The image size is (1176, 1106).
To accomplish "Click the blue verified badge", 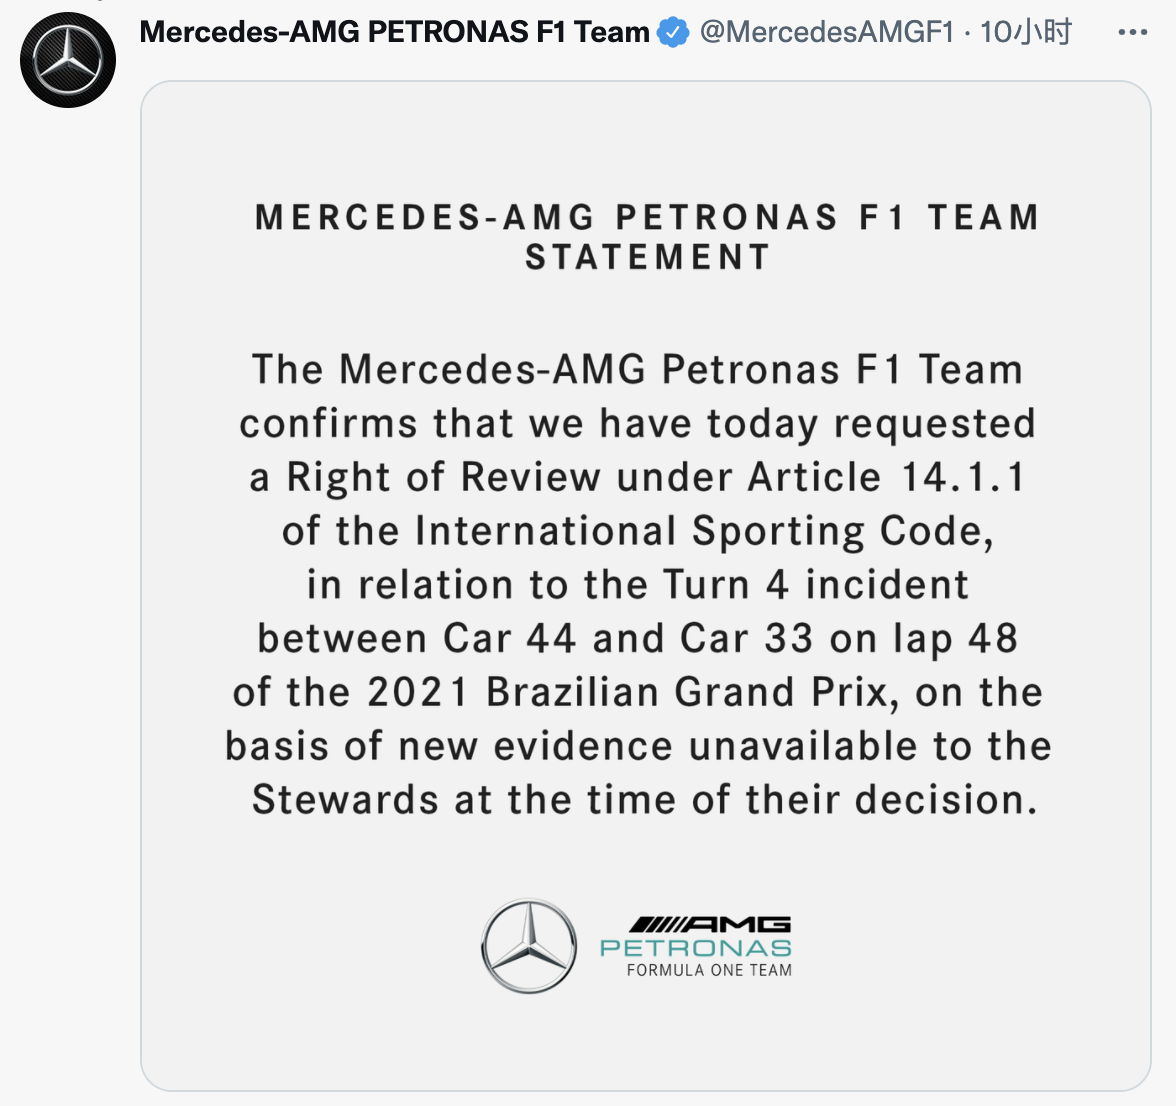I will (x=673, y=33).
